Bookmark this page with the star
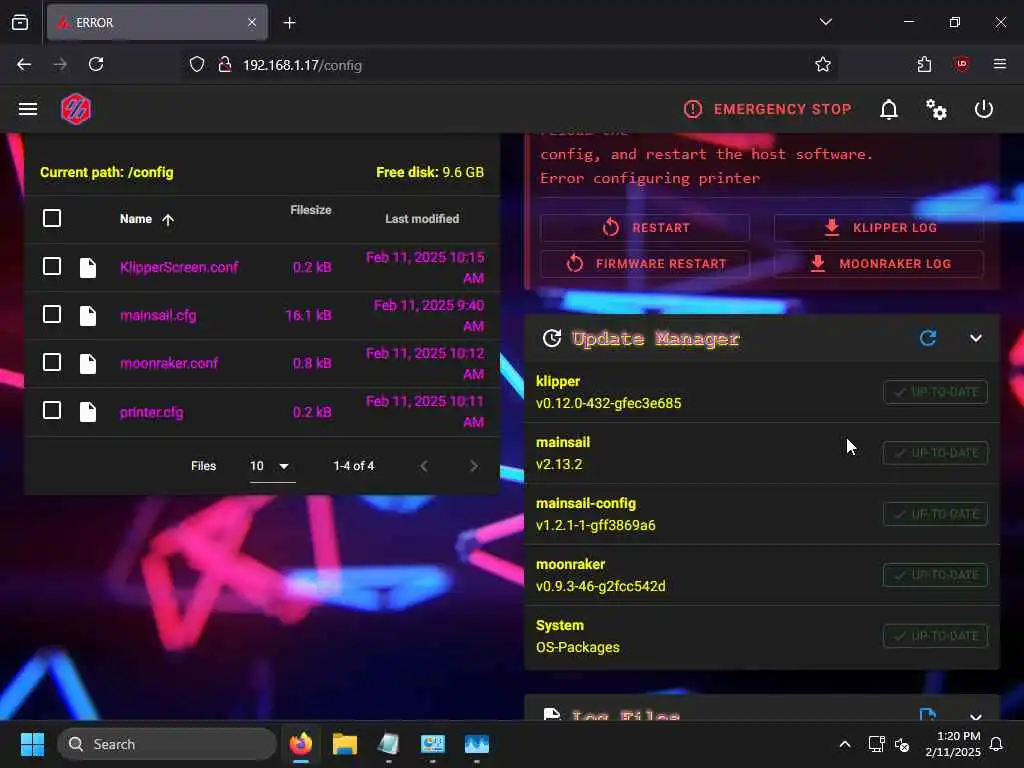This screenshot has width=1024, height=768. pos(823,64)
